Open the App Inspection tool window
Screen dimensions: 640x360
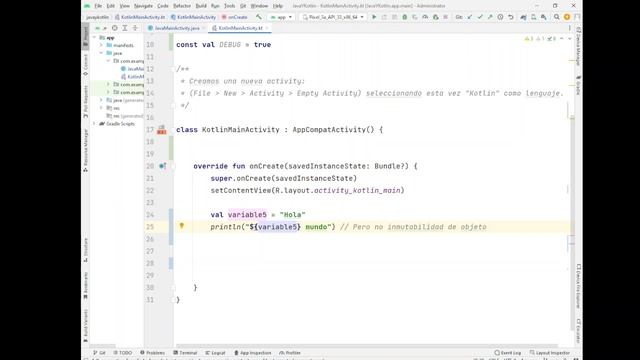[253, 353]
